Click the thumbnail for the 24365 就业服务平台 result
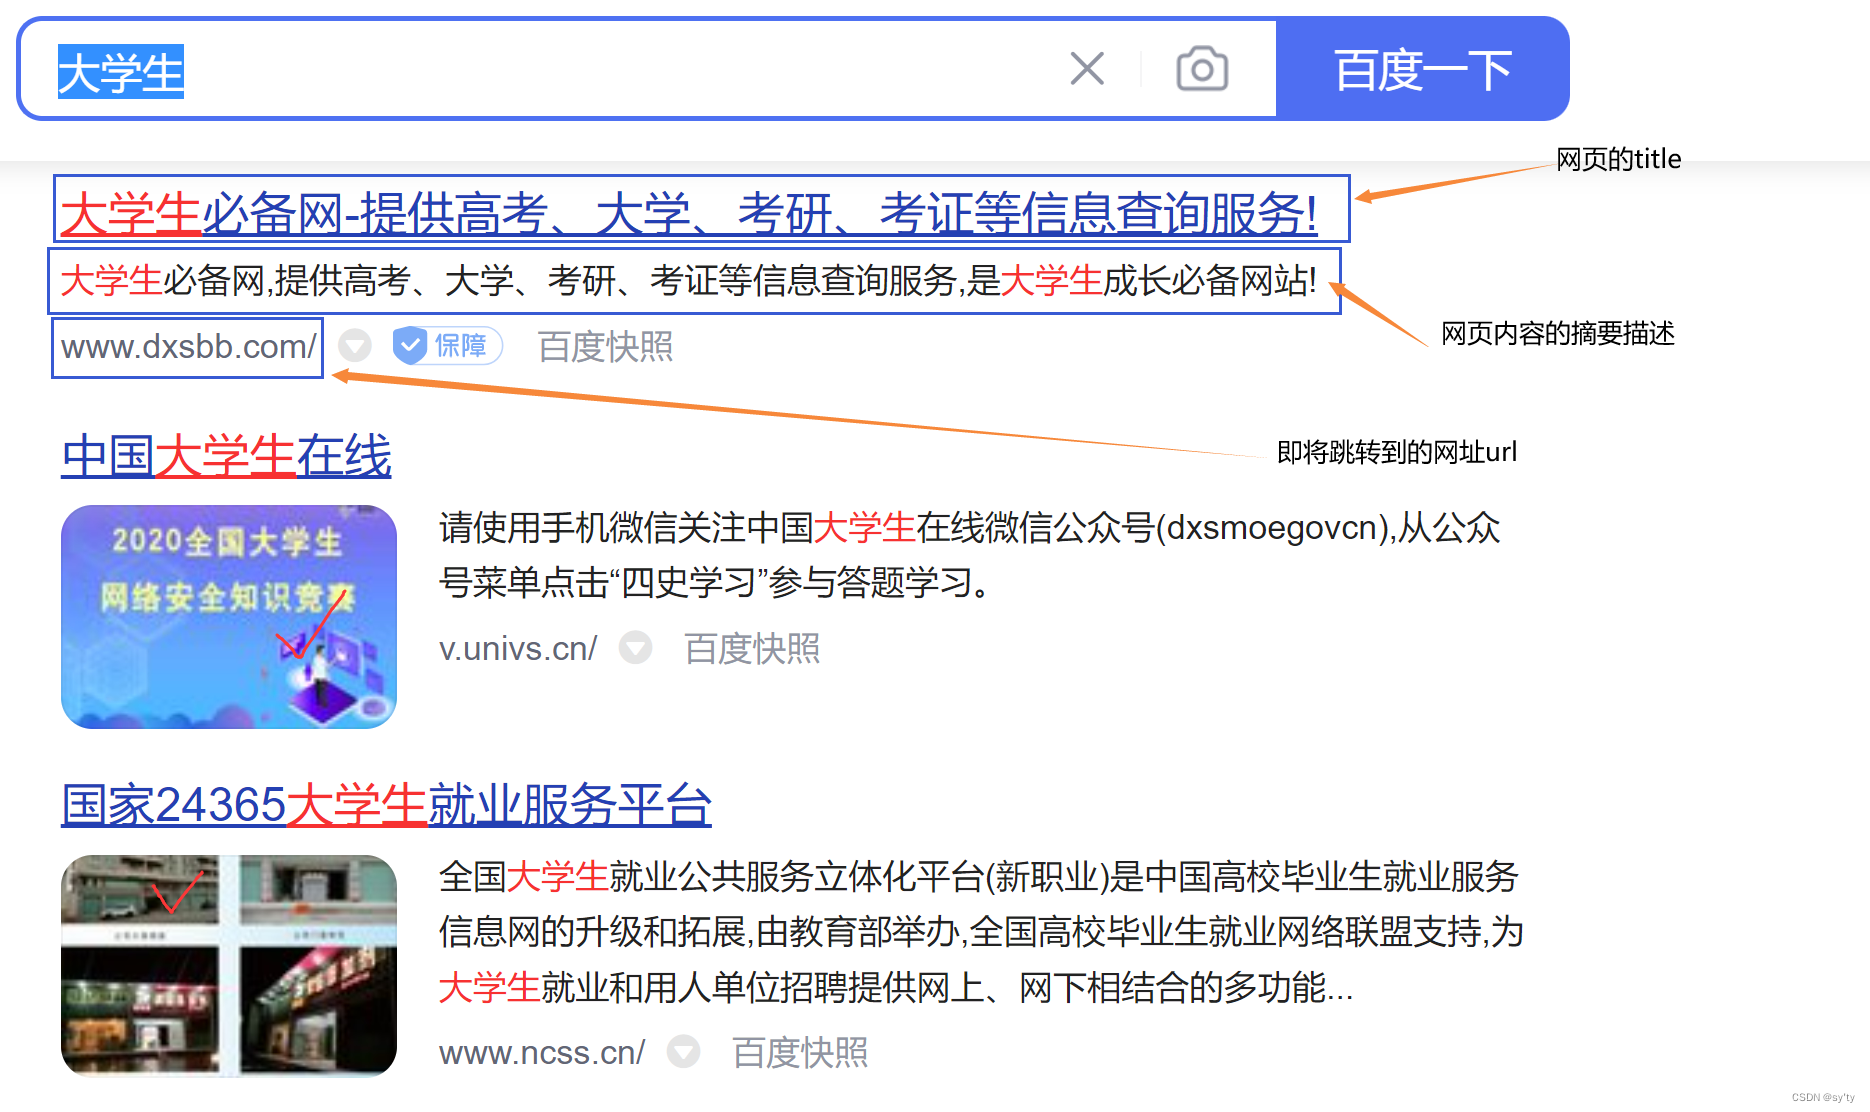Image resolution: width=1870 pixels, height=1112 pixels. pos(229,965)
